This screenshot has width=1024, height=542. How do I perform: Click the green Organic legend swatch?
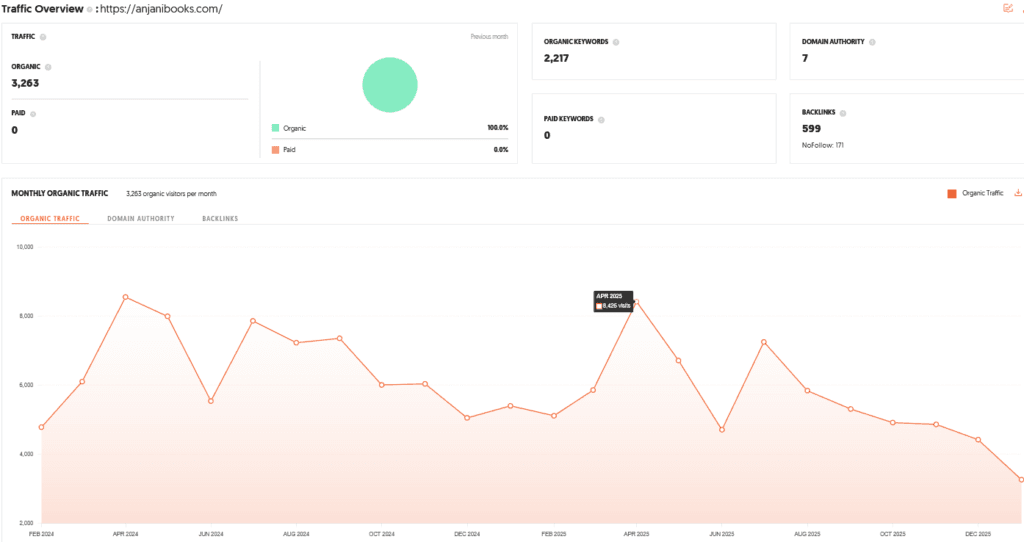(275, 128)
